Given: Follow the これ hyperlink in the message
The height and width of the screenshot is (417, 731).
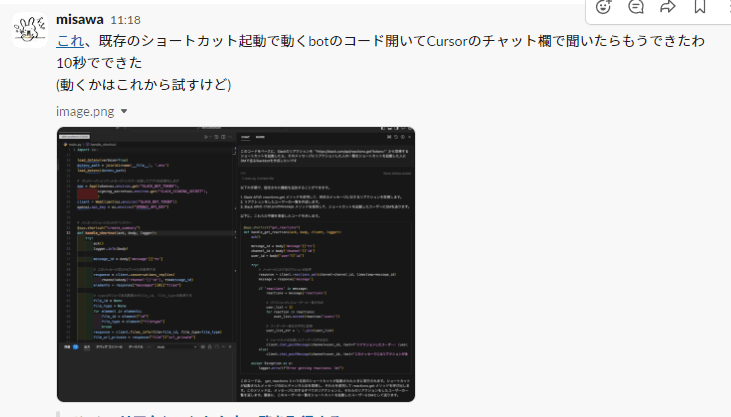Looking at the screenshot, I should pos(70,41).
